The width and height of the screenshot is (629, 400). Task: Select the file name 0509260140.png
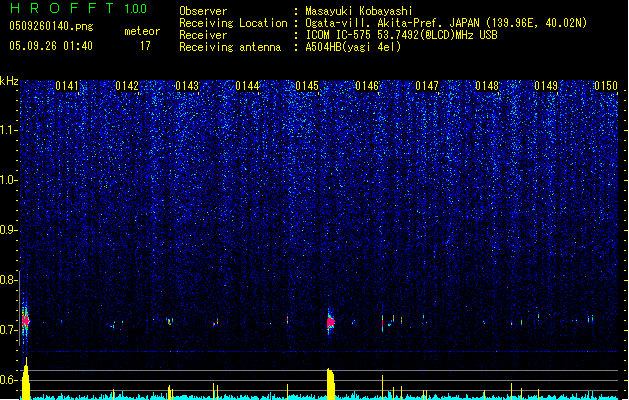pos(51,27)
